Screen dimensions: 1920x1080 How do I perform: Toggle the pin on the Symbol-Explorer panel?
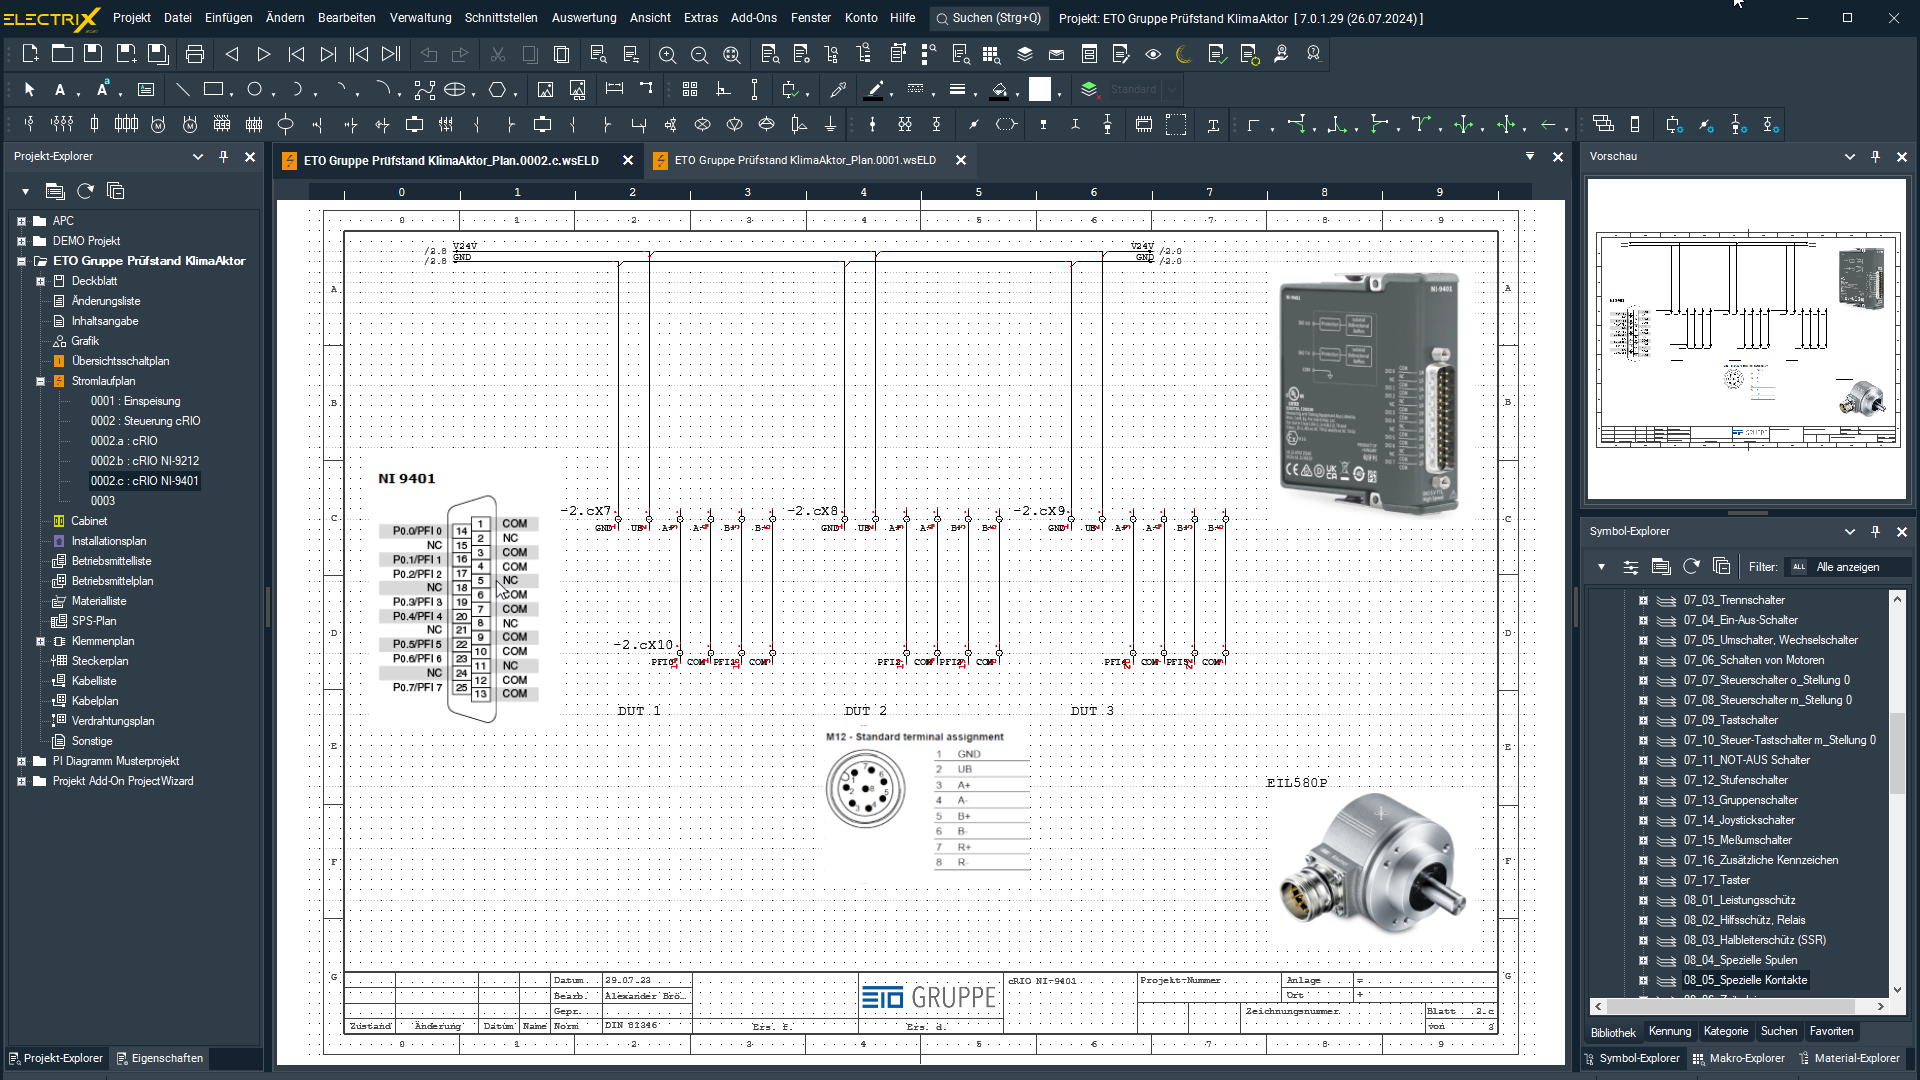1876,531
